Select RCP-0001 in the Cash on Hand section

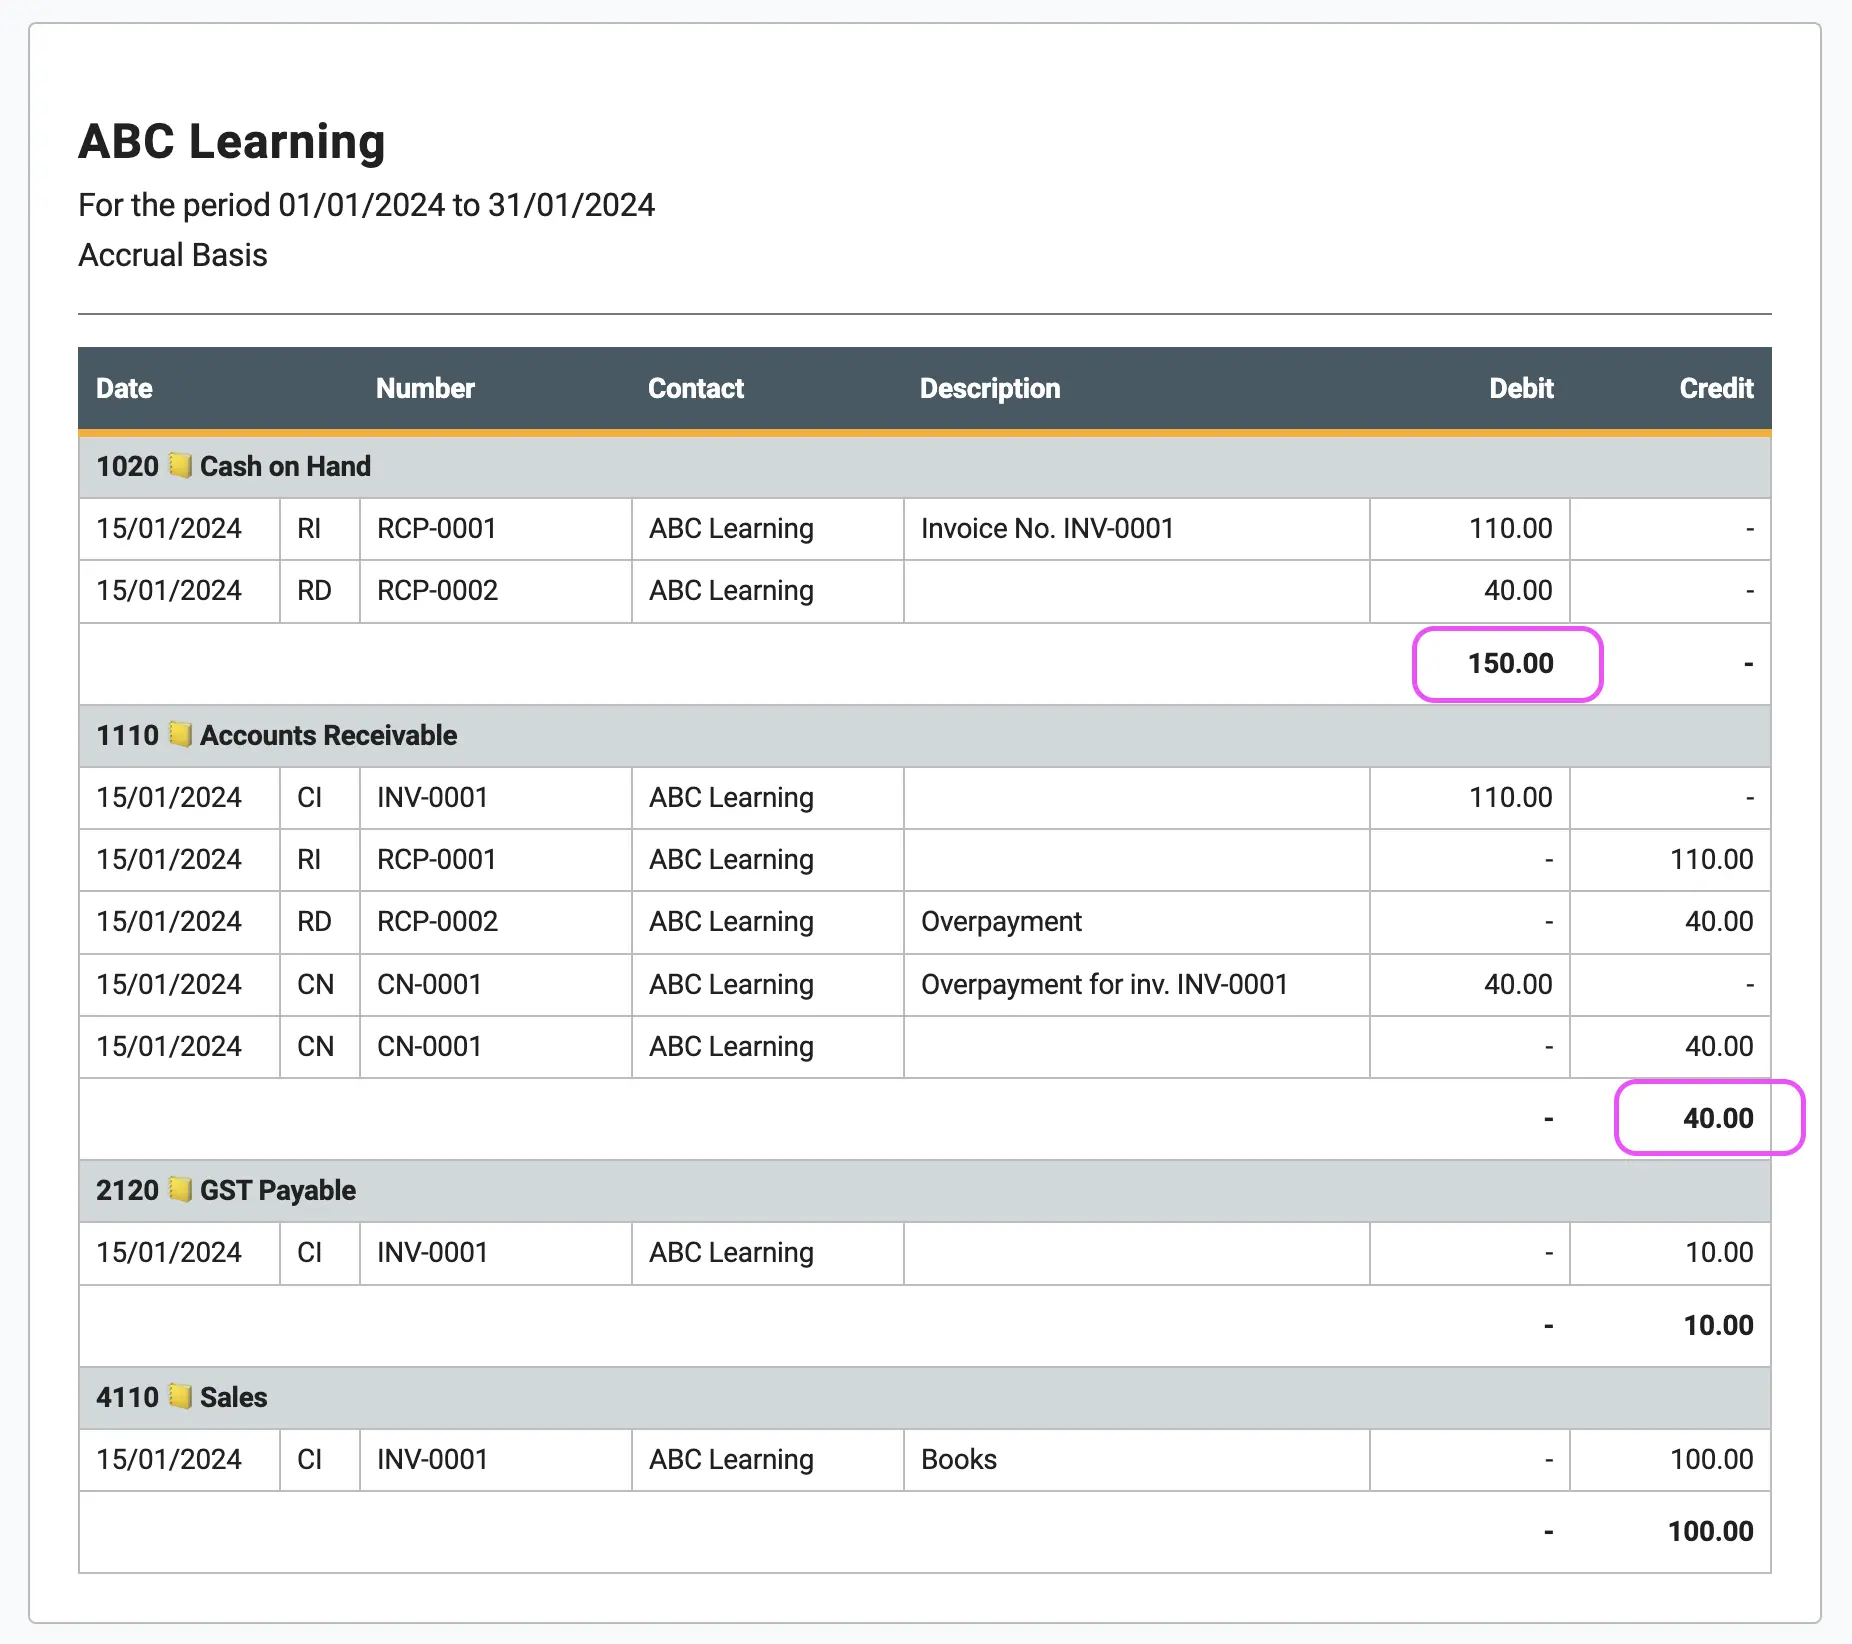point(437,528)
